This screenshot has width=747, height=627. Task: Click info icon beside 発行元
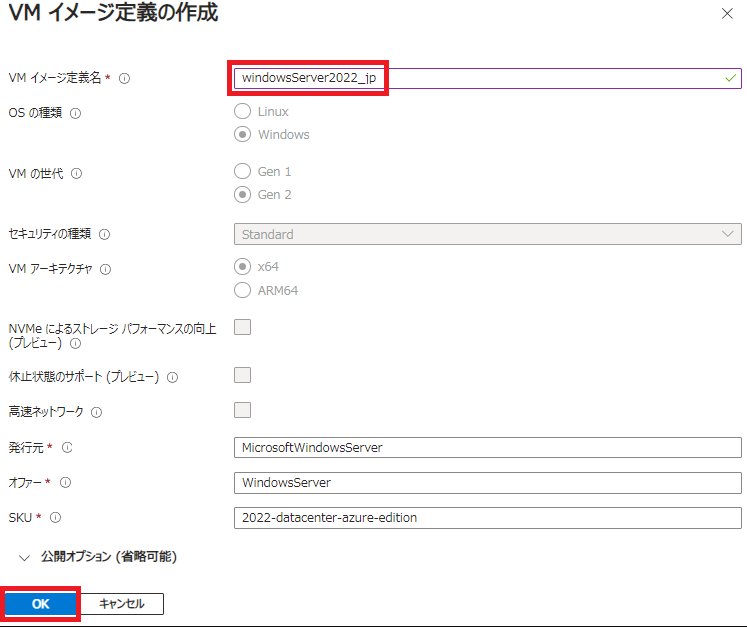[x=67, y=447]
